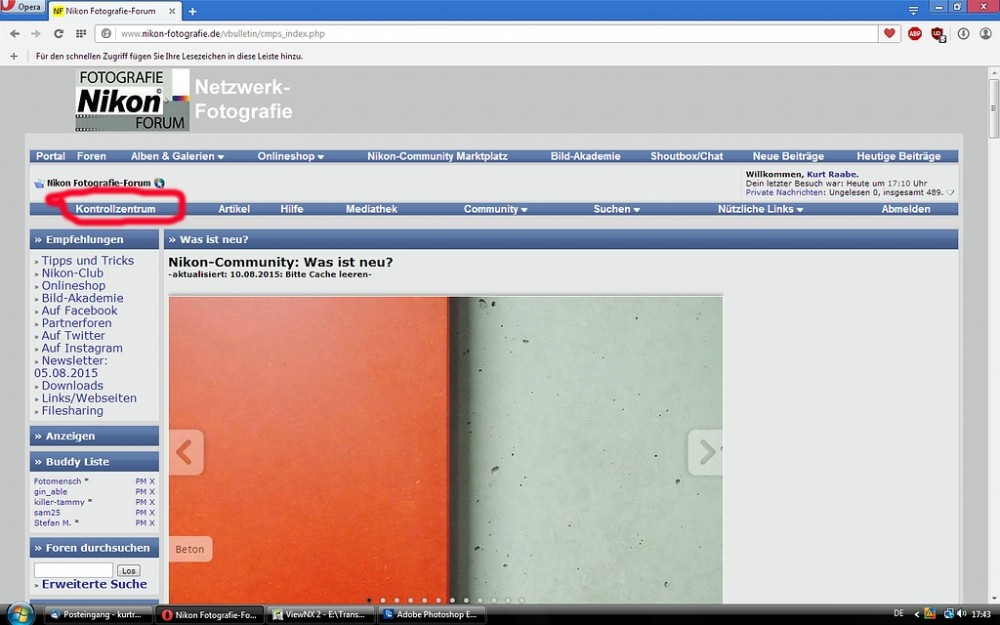Remove sam25 from buddy list

tap(152, 513)
